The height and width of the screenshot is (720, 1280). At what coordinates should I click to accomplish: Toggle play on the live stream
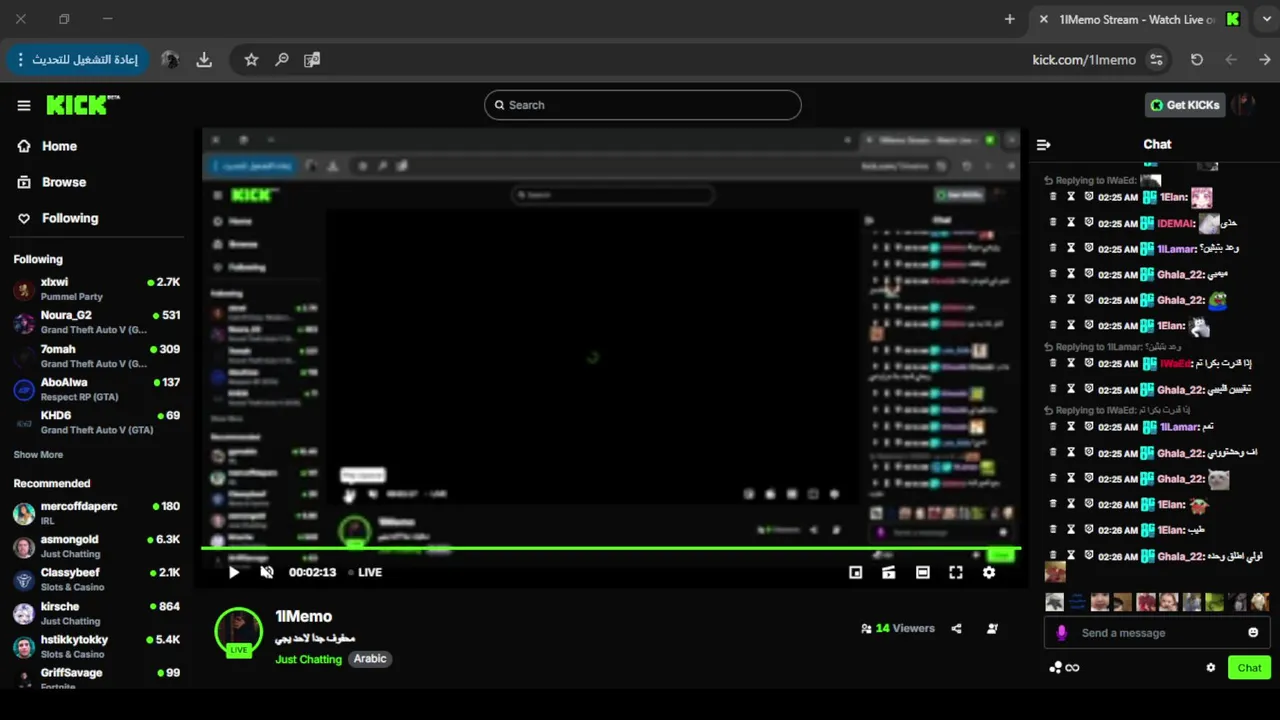click(x=234, y=572)
